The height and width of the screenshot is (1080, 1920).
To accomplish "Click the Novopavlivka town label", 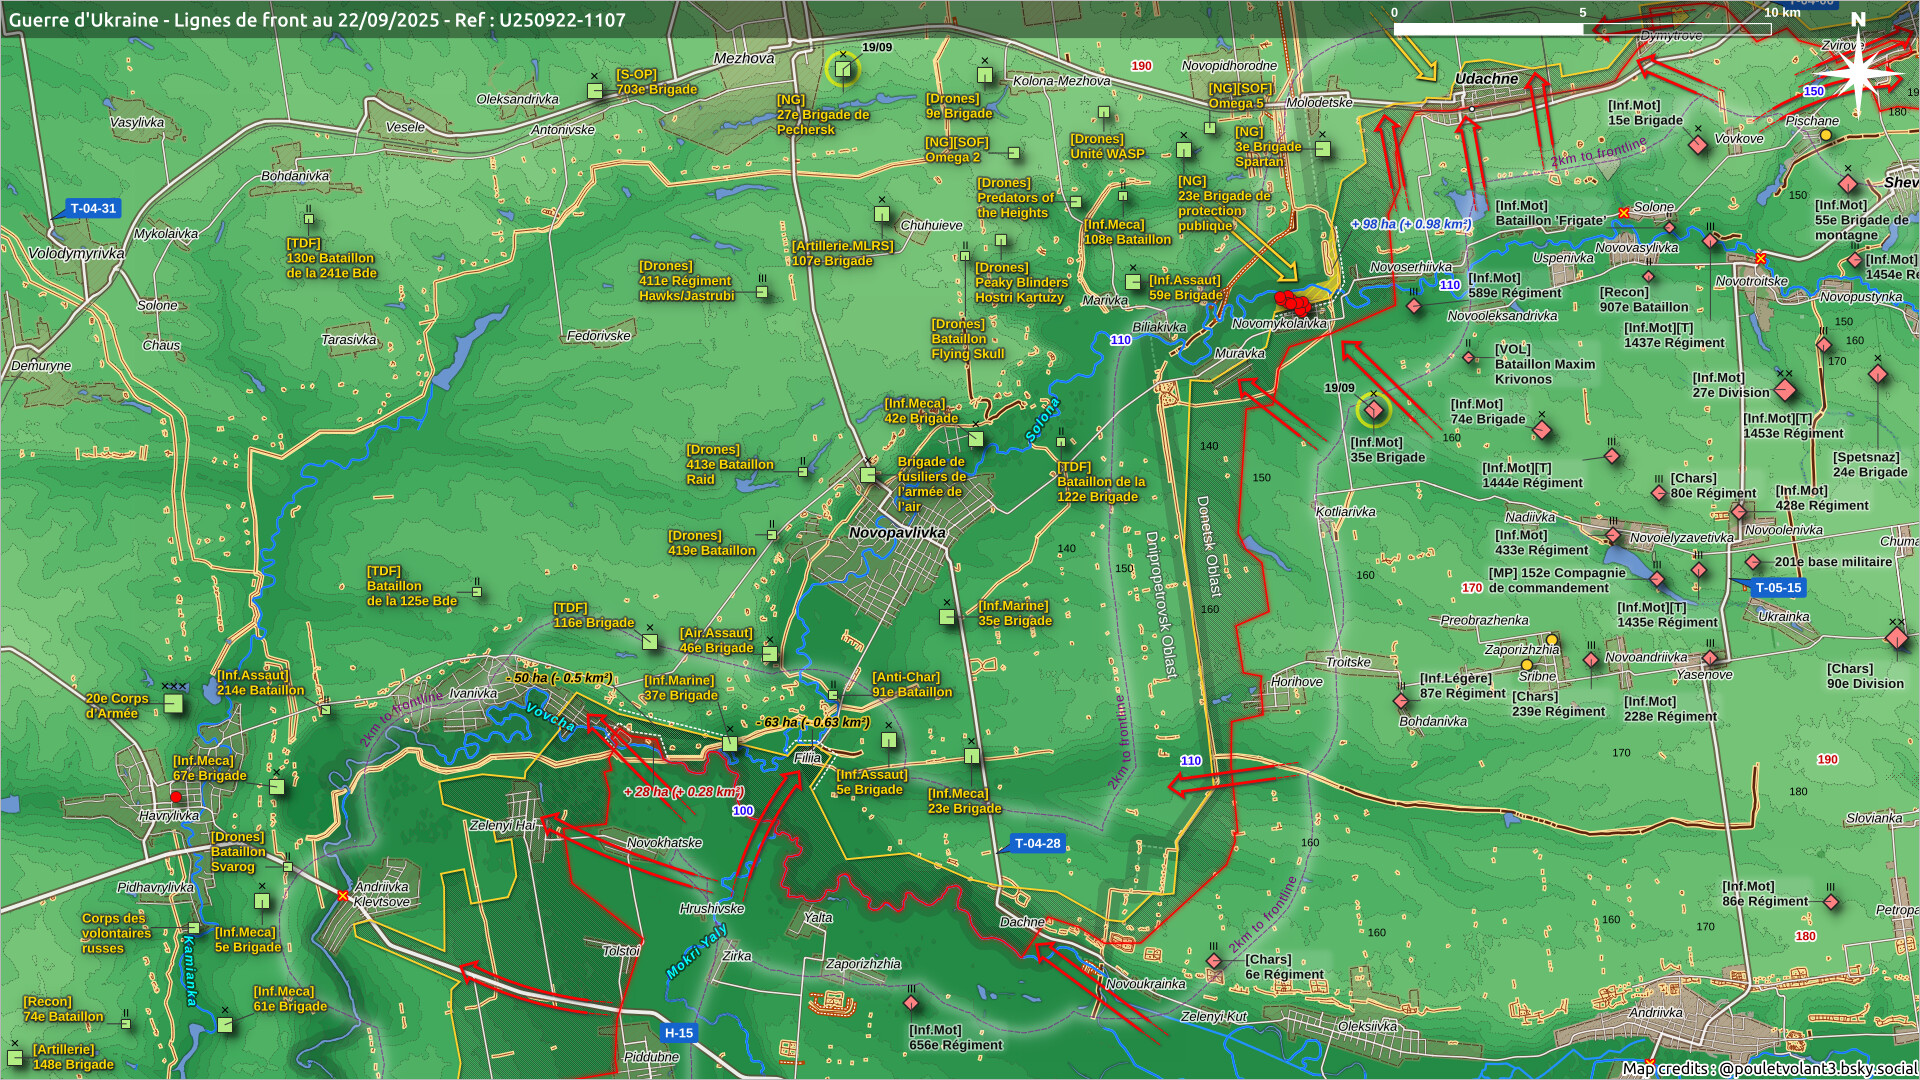I will point(897,533).
